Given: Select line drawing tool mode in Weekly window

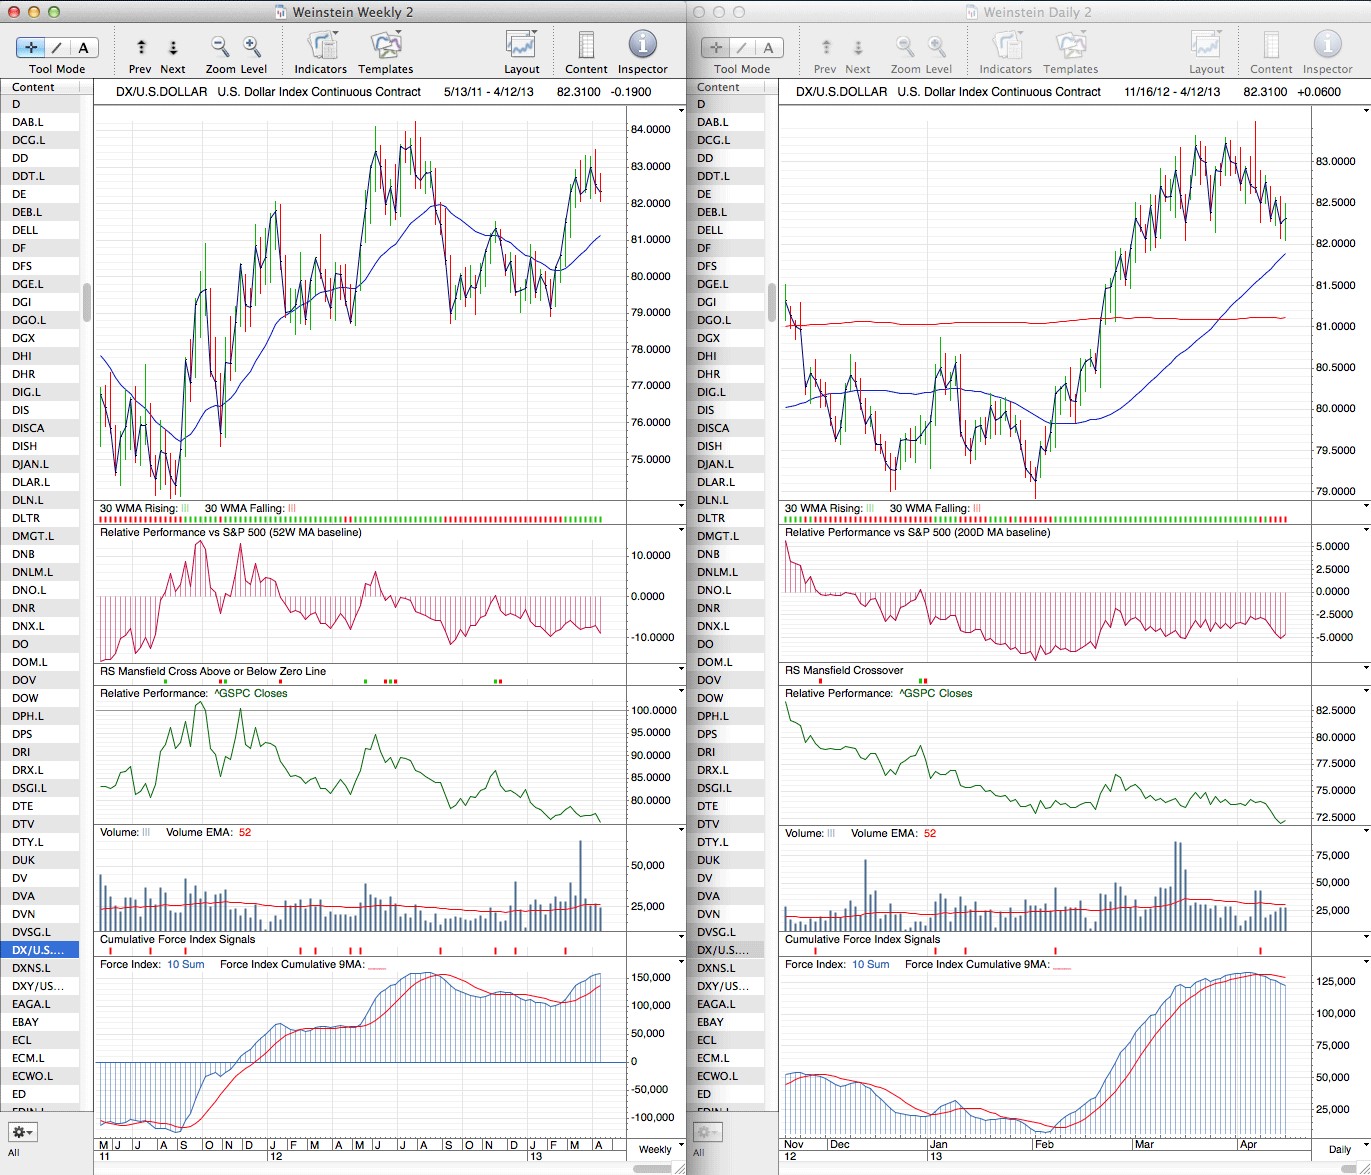Looking at the screenshot, I should (x=57, y=47).
